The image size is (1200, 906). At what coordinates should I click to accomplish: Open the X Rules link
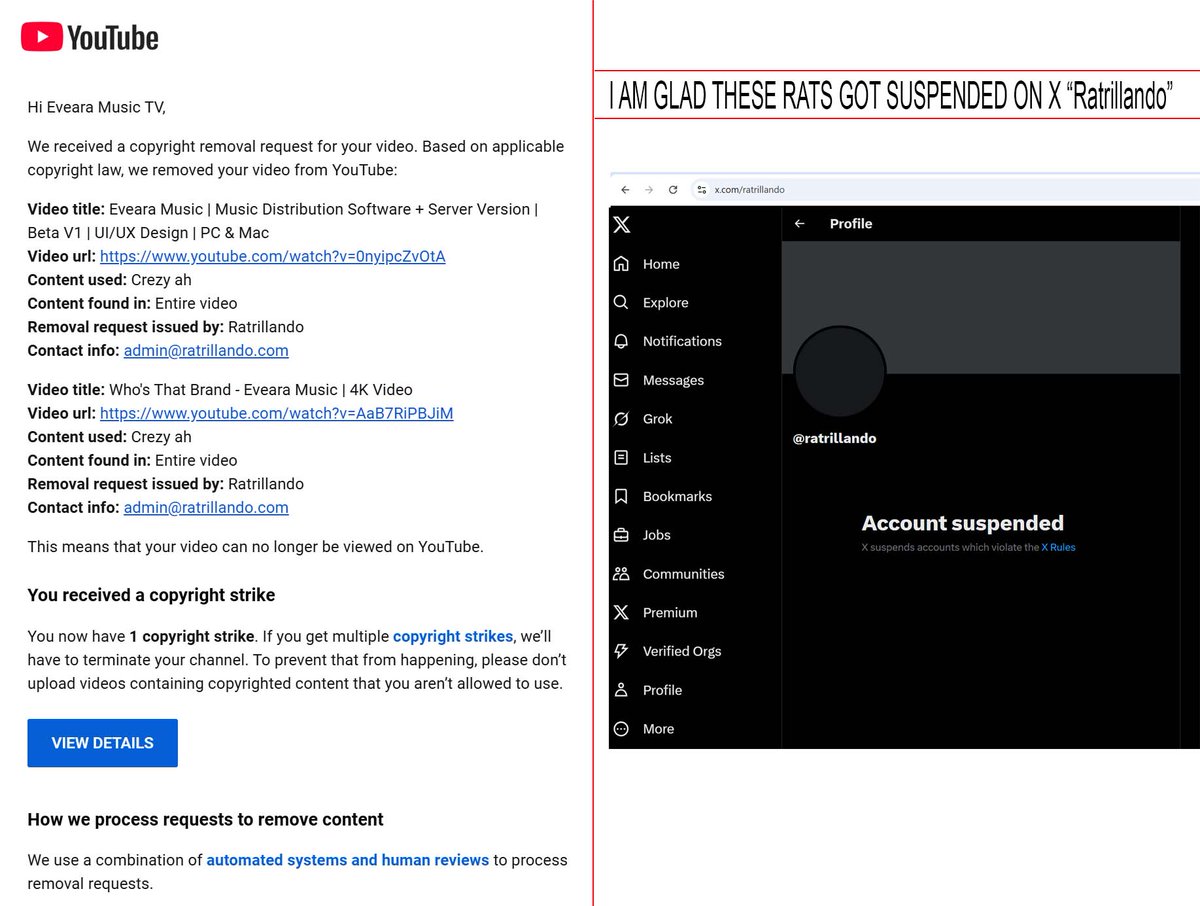1058,547
